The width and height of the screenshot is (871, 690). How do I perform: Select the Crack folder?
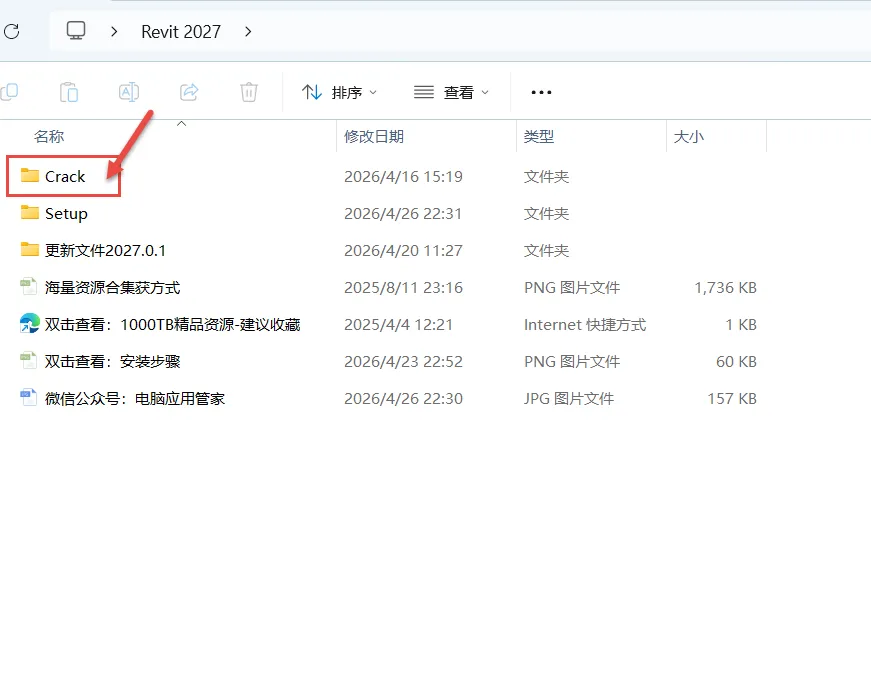[x=65, y=177]
